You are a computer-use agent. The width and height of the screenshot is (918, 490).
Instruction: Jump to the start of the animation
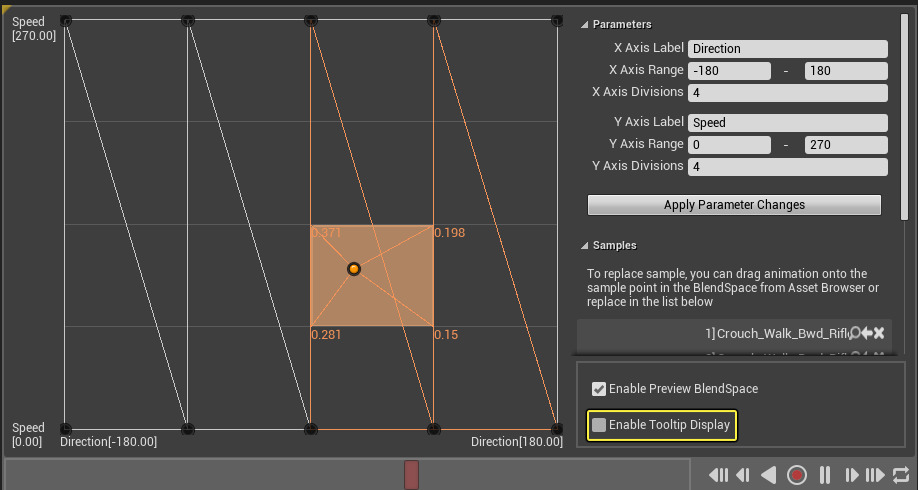(716, 475)
